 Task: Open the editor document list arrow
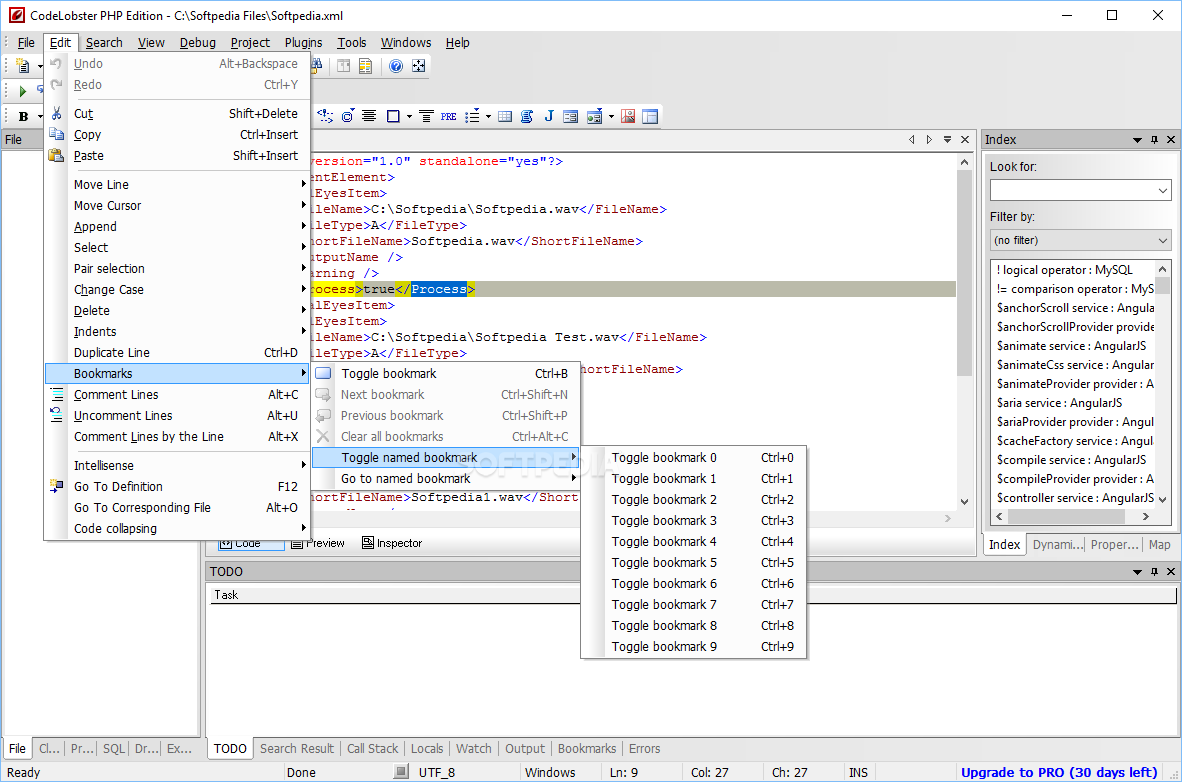click(948, 140)
